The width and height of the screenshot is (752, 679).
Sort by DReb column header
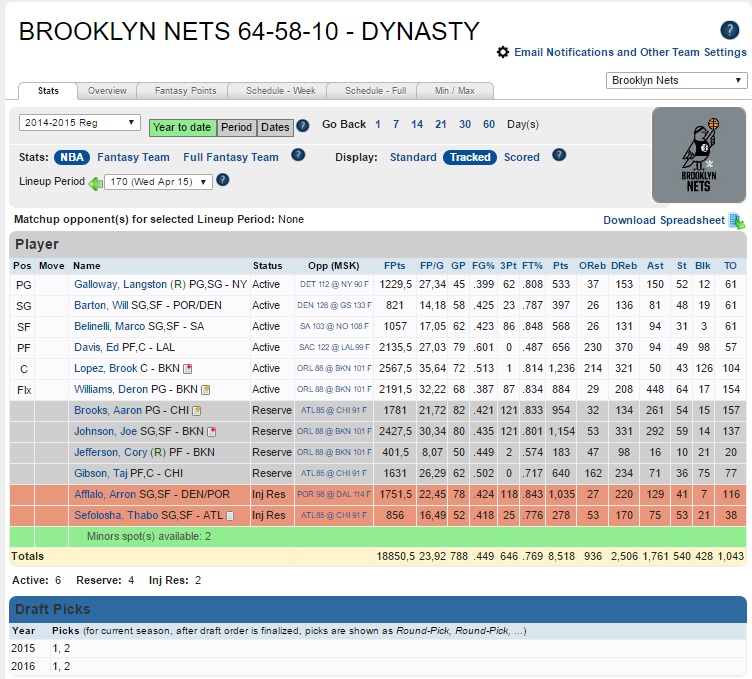tap(624, 266)
